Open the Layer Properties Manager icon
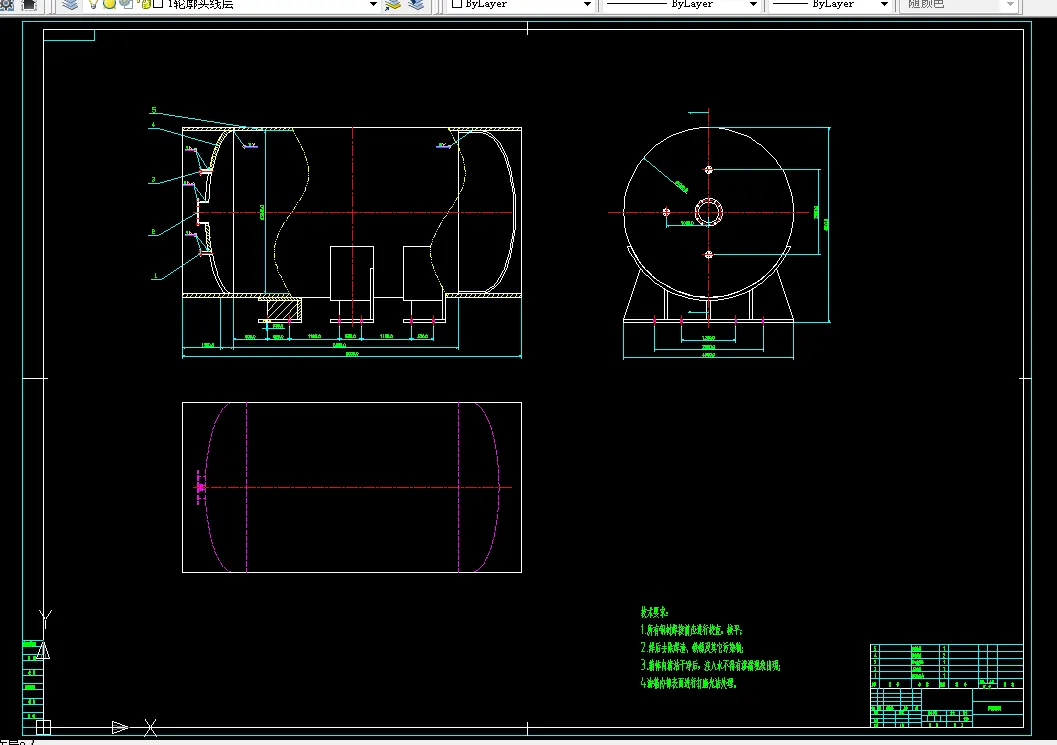 70,5
